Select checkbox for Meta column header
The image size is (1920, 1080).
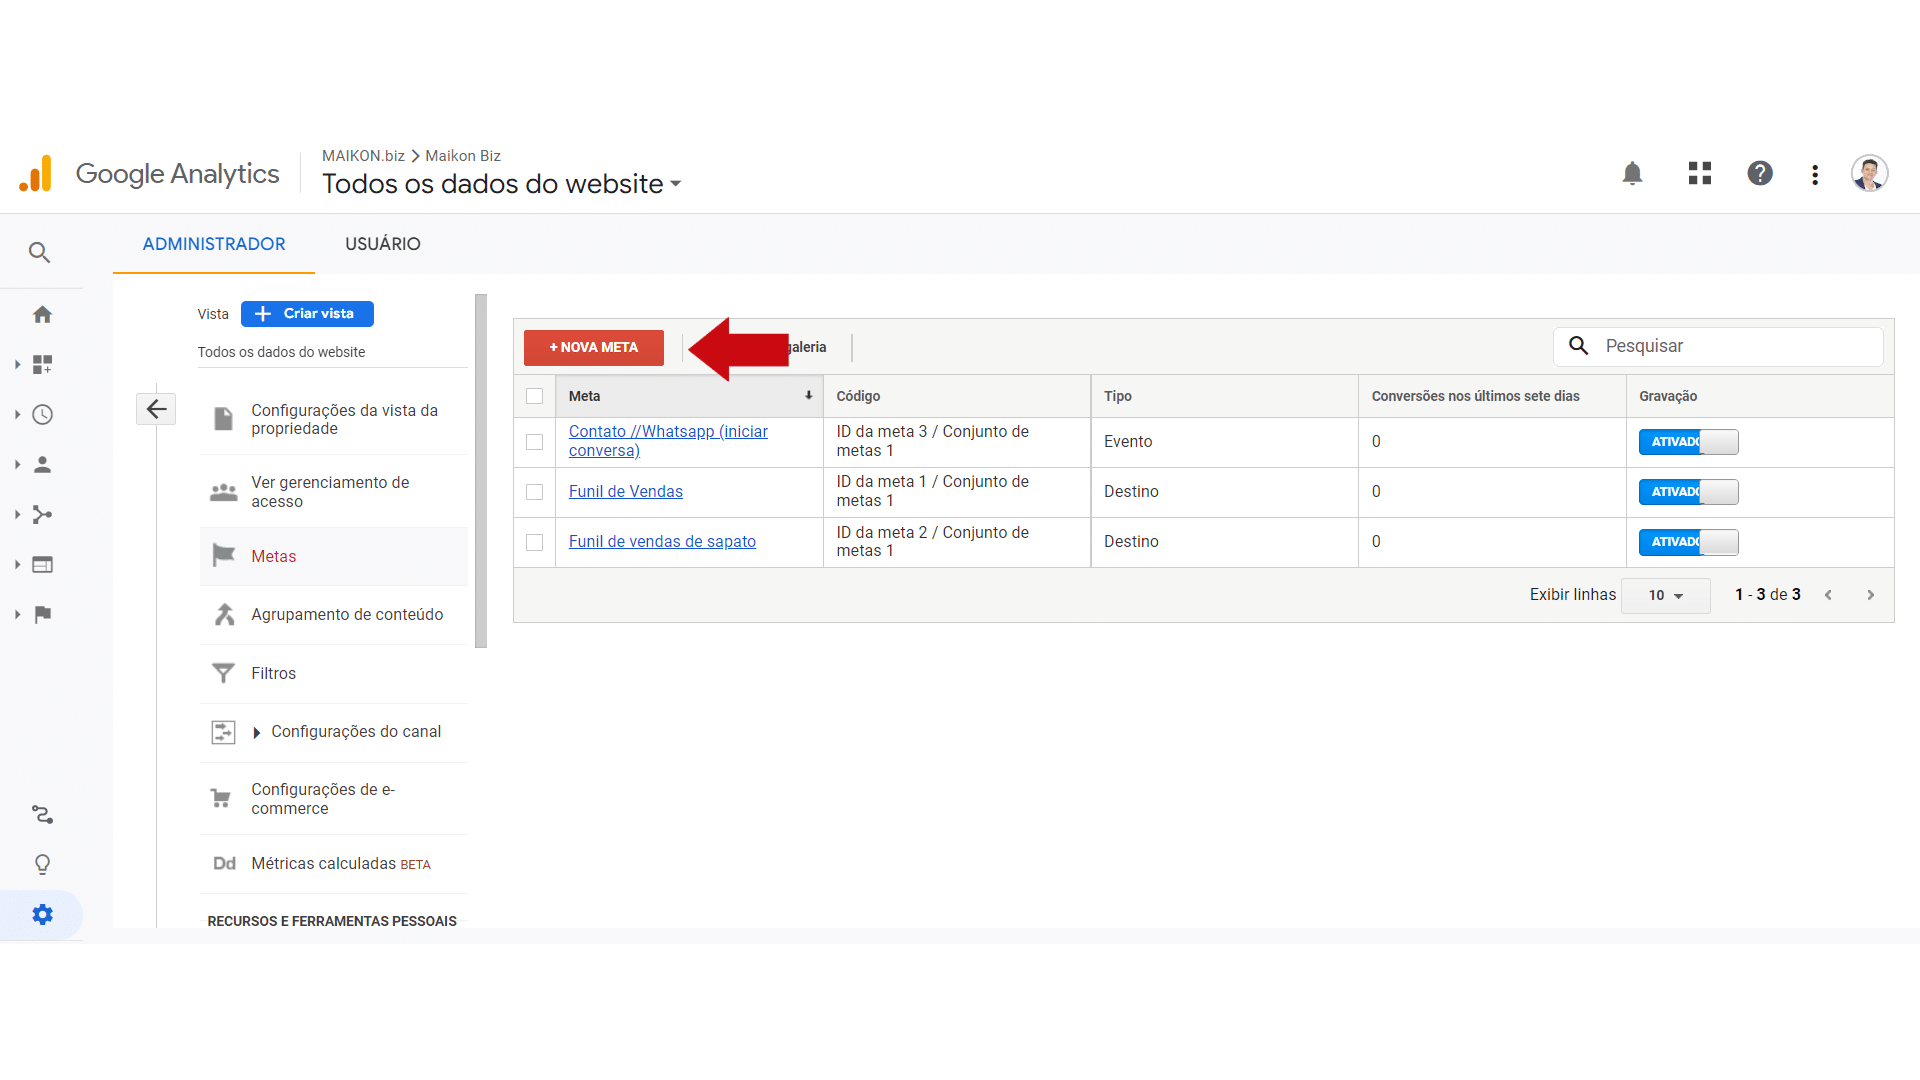(534, 396)
